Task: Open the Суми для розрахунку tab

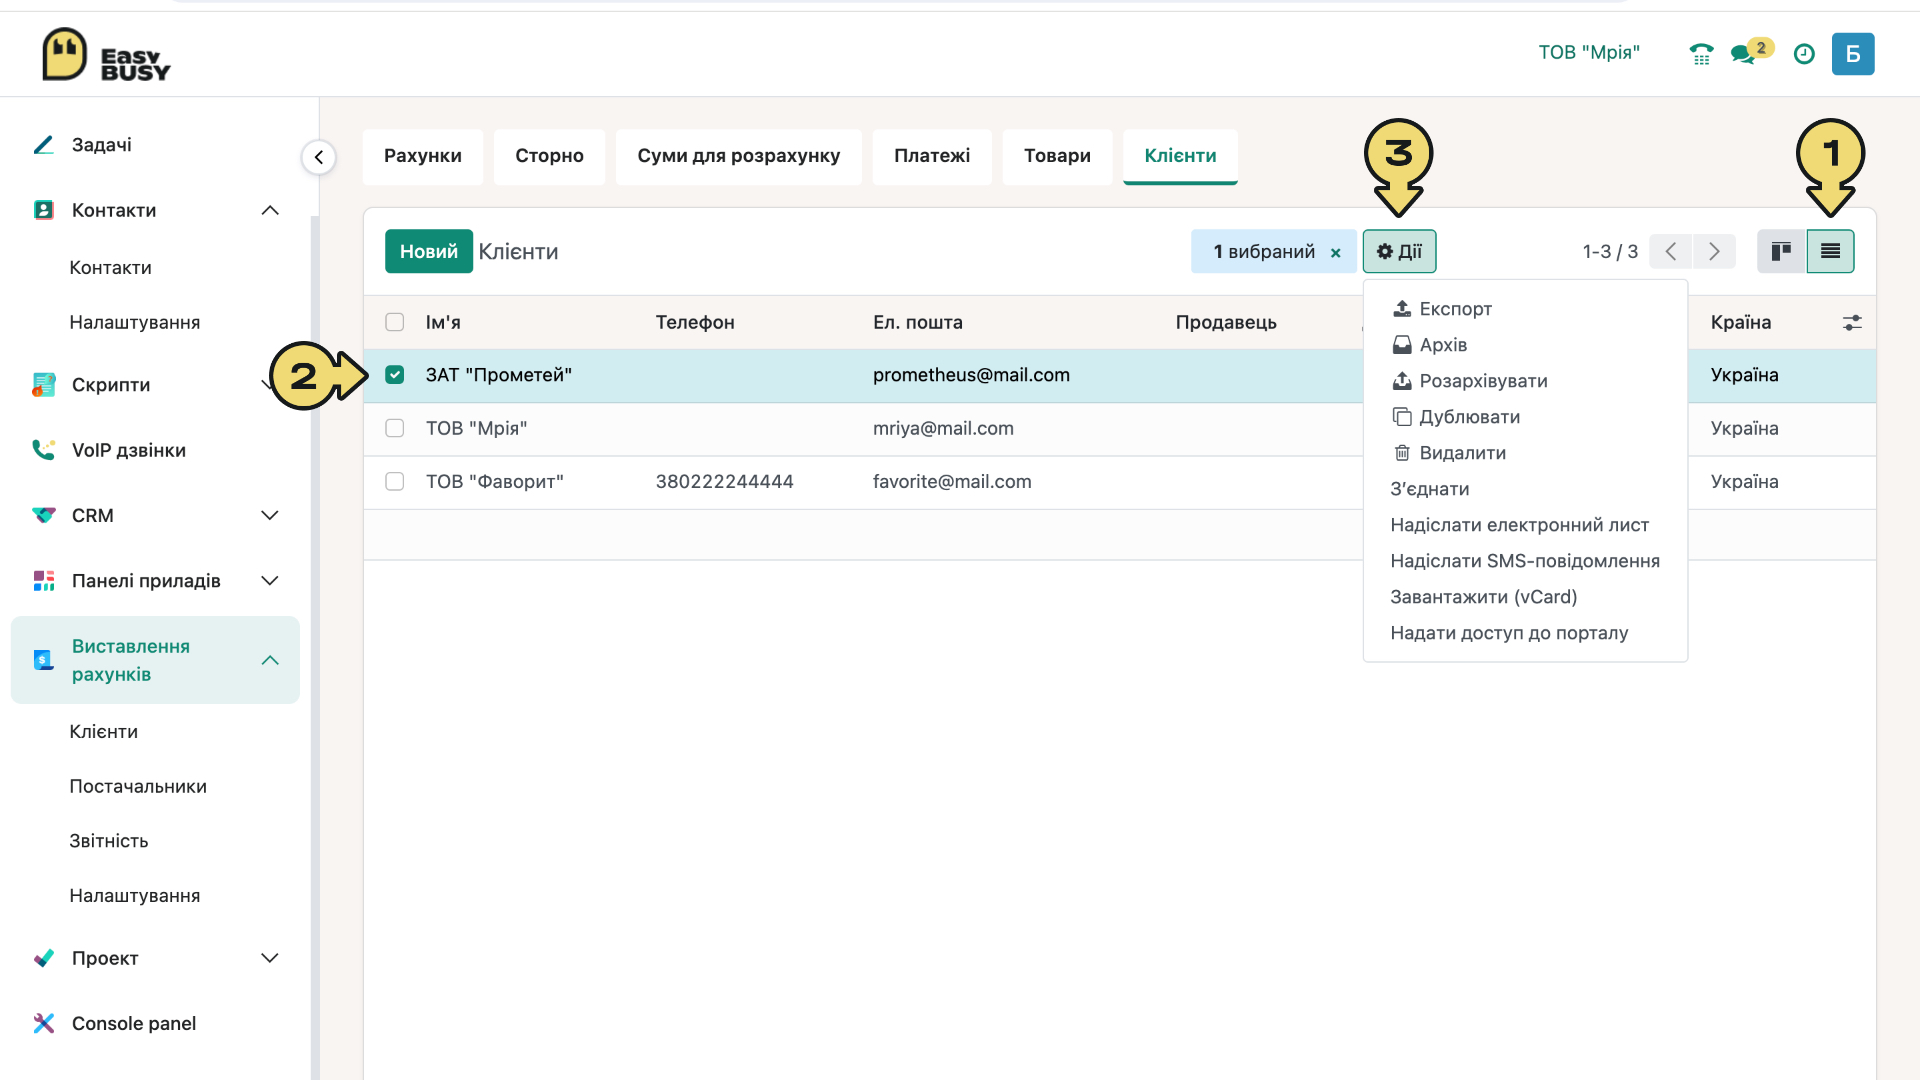Action: (x=739, y=156)
